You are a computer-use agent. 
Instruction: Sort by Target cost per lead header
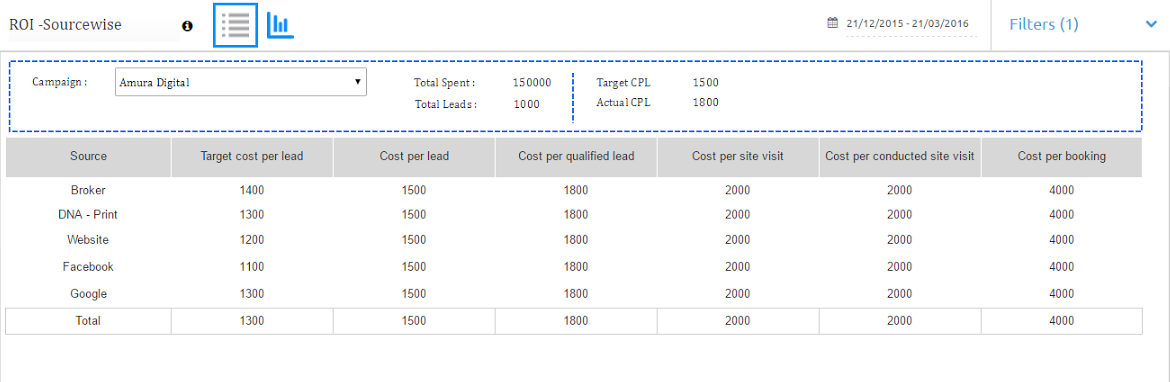pyautogui.click(x=252, y=157)
